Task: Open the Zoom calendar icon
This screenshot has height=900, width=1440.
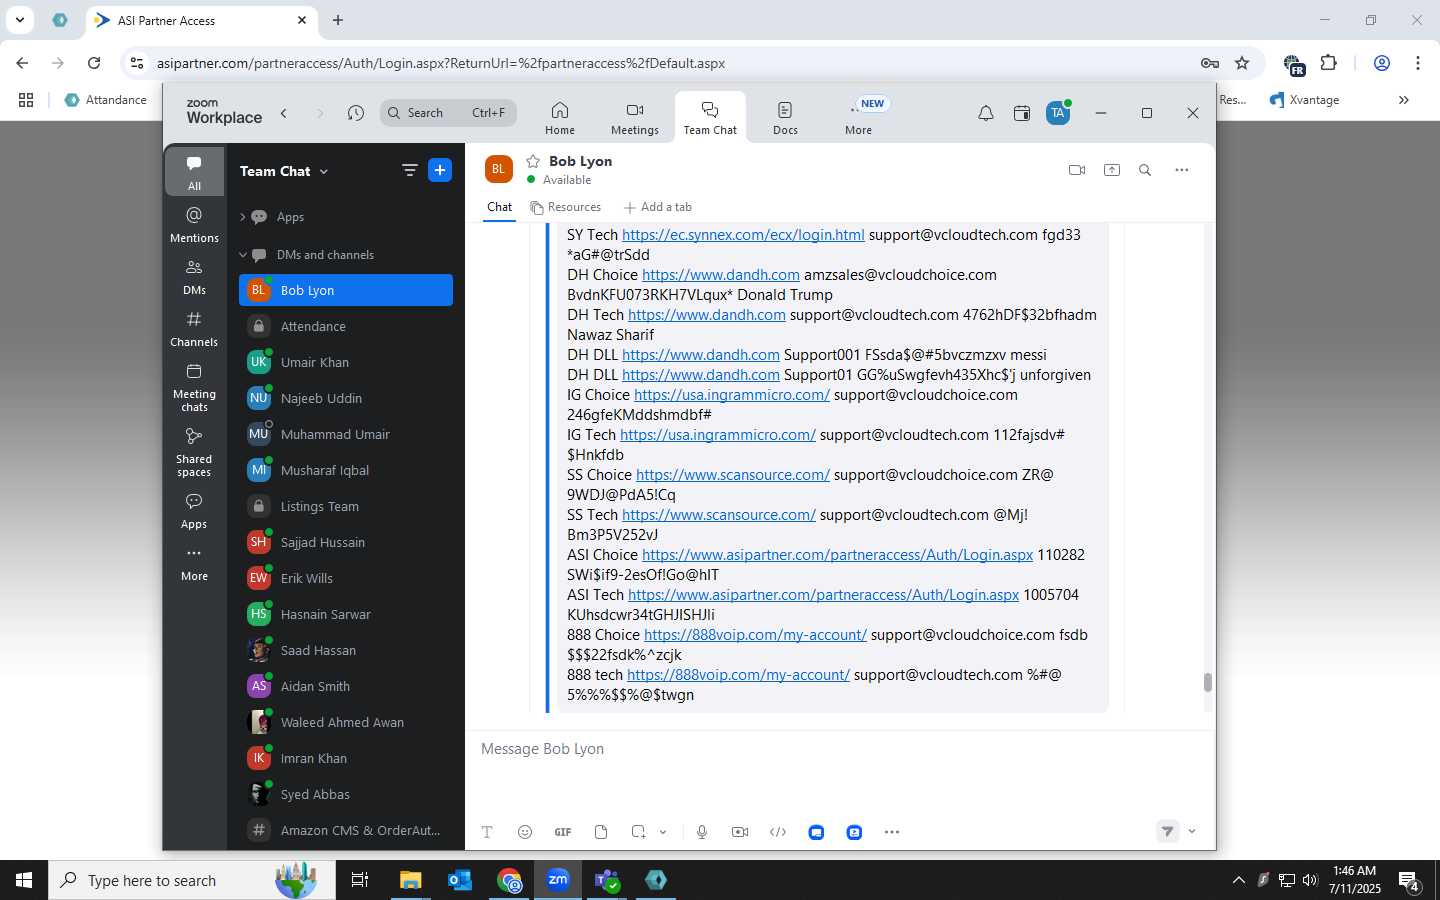Action: (1022, 113)
